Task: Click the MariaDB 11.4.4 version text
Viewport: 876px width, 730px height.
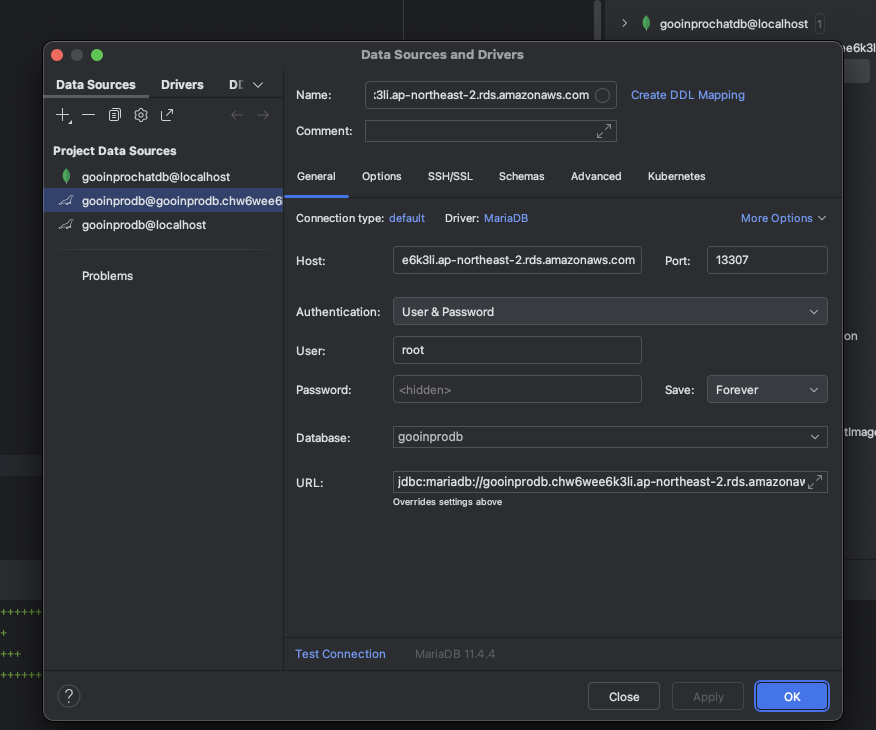Action: 455,654
